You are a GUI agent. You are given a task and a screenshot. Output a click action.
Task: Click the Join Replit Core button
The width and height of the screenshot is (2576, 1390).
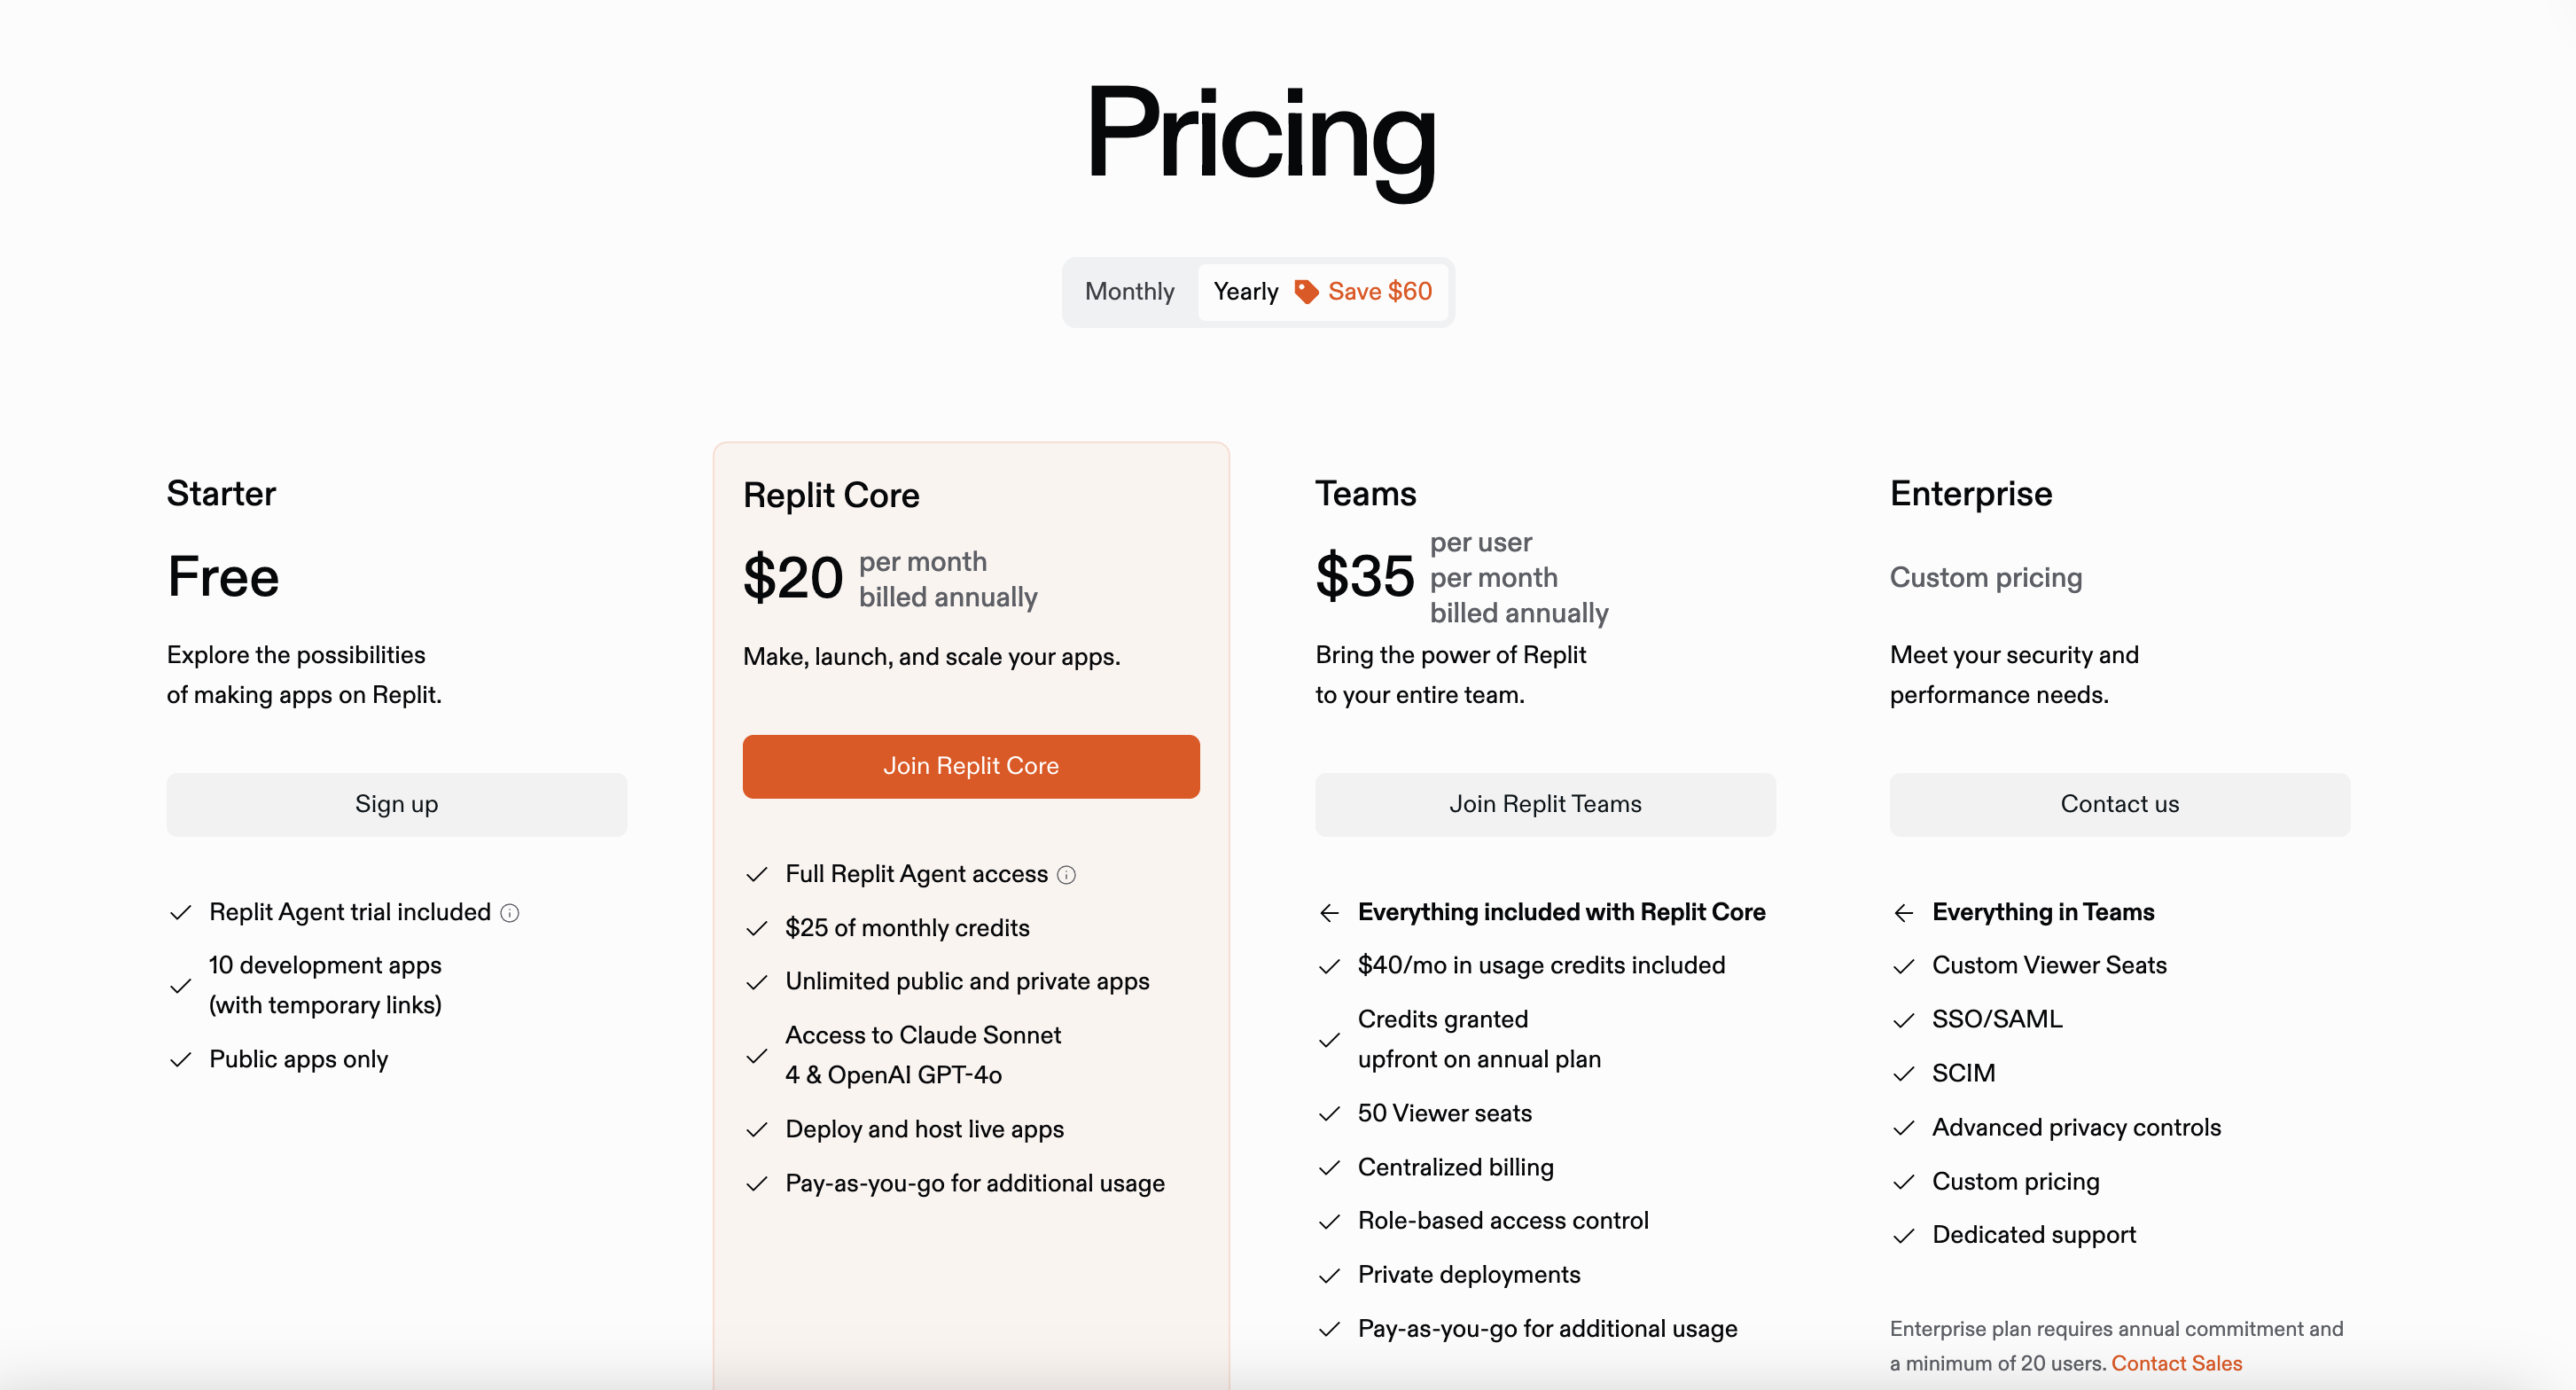pos(970,766)
